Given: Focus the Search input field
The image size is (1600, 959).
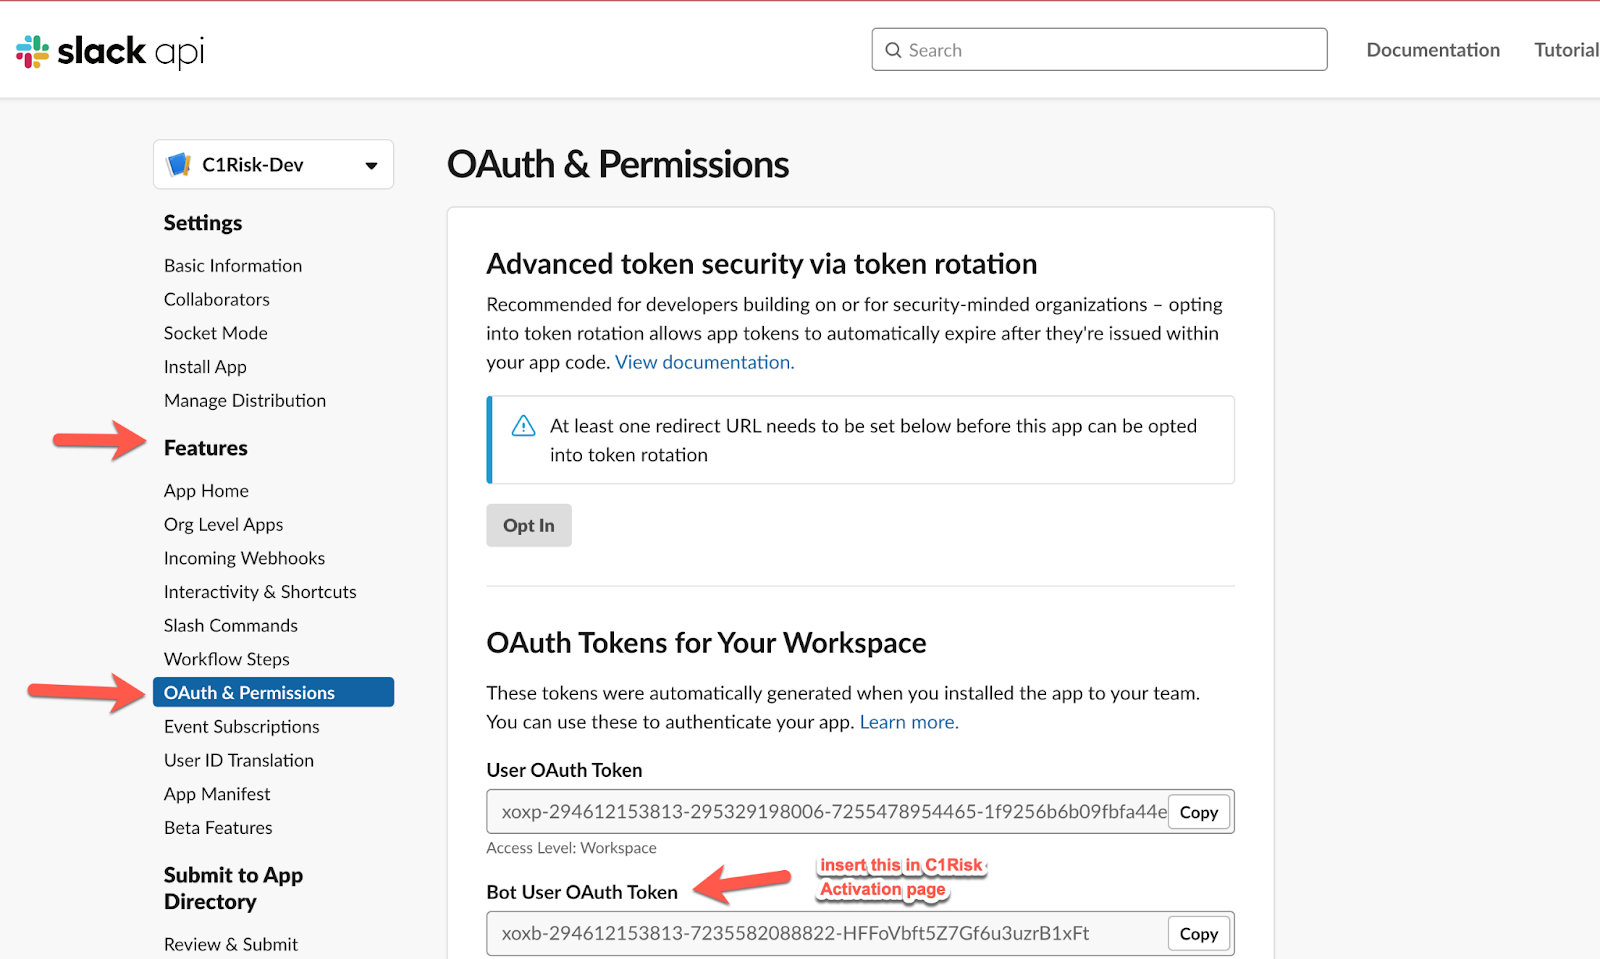Looking at the screenshot, I should click(1099, 50).
